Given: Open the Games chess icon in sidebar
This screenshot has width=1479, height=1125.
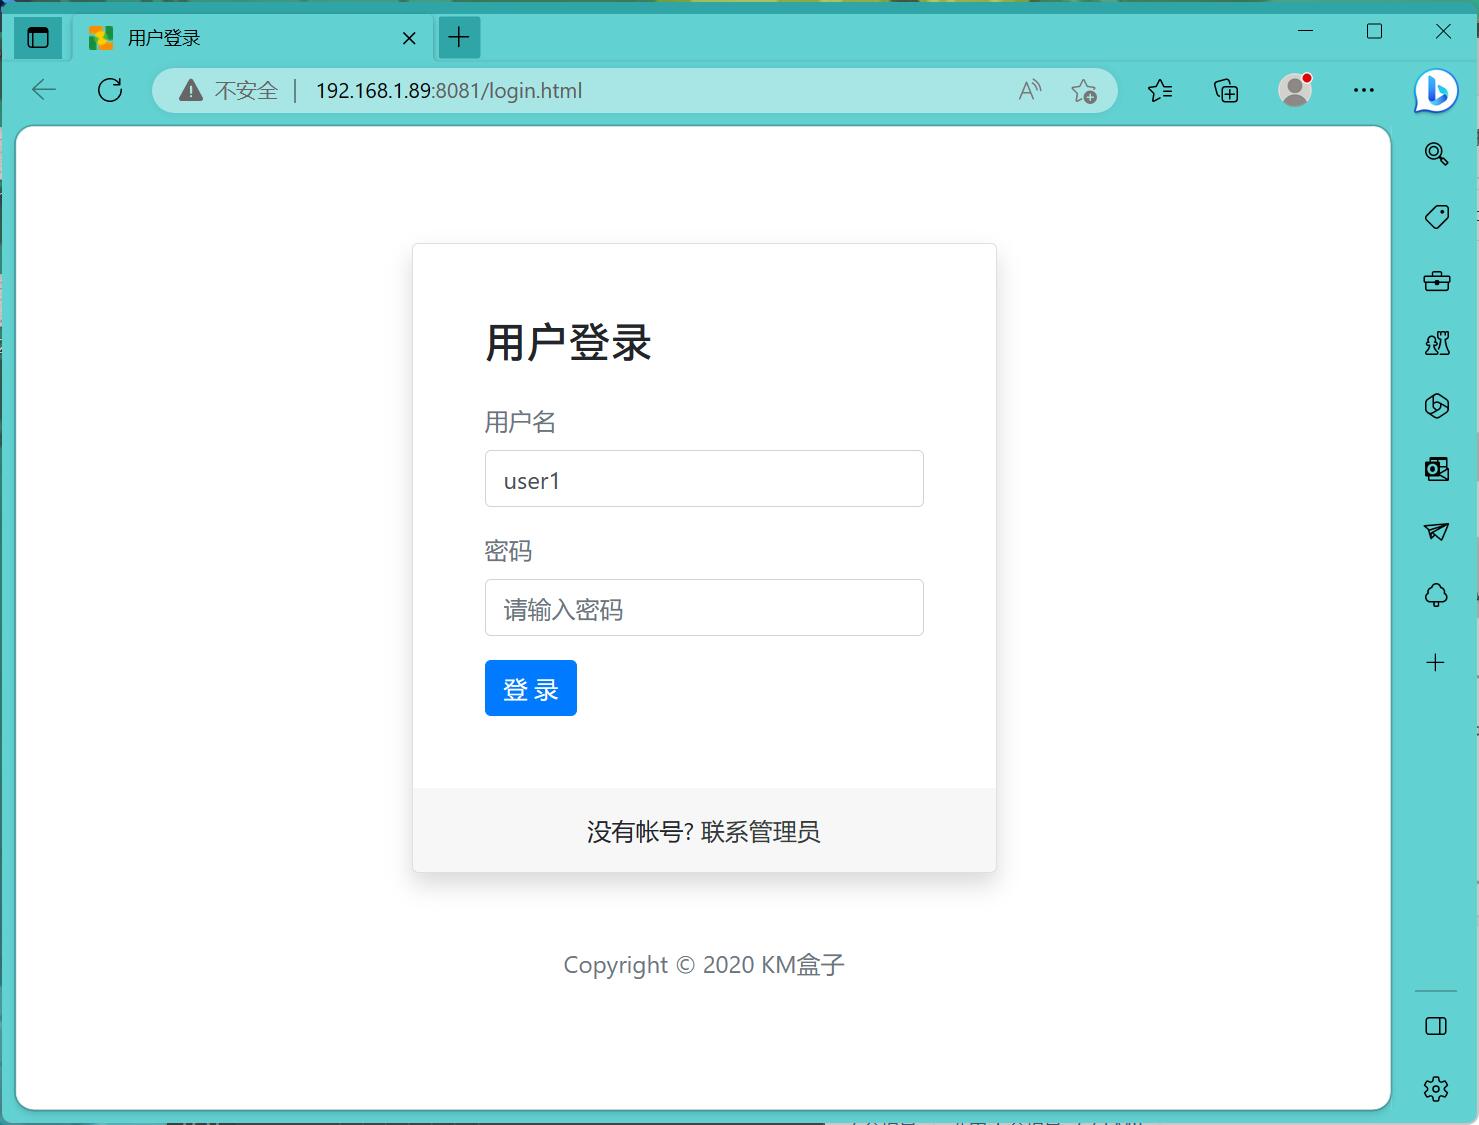Looking at the screenshot, I should pyautogui.click(x=1436, y=344).
